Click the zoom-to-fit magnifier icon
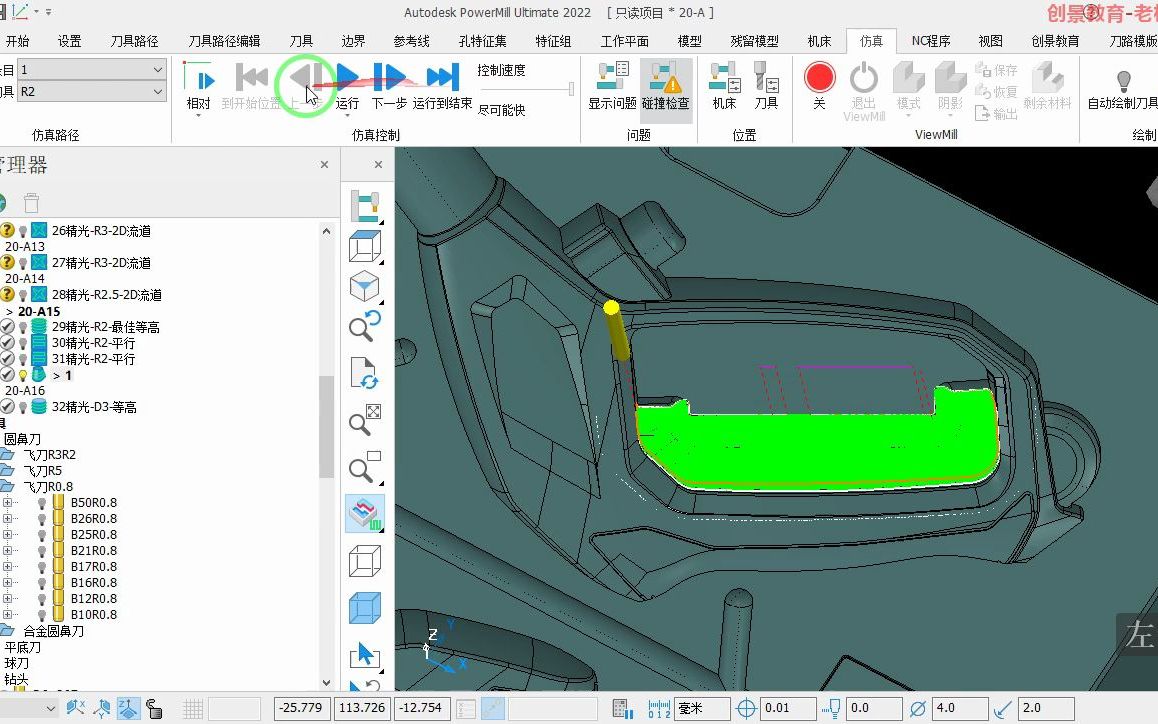 [x=365, y=421]
